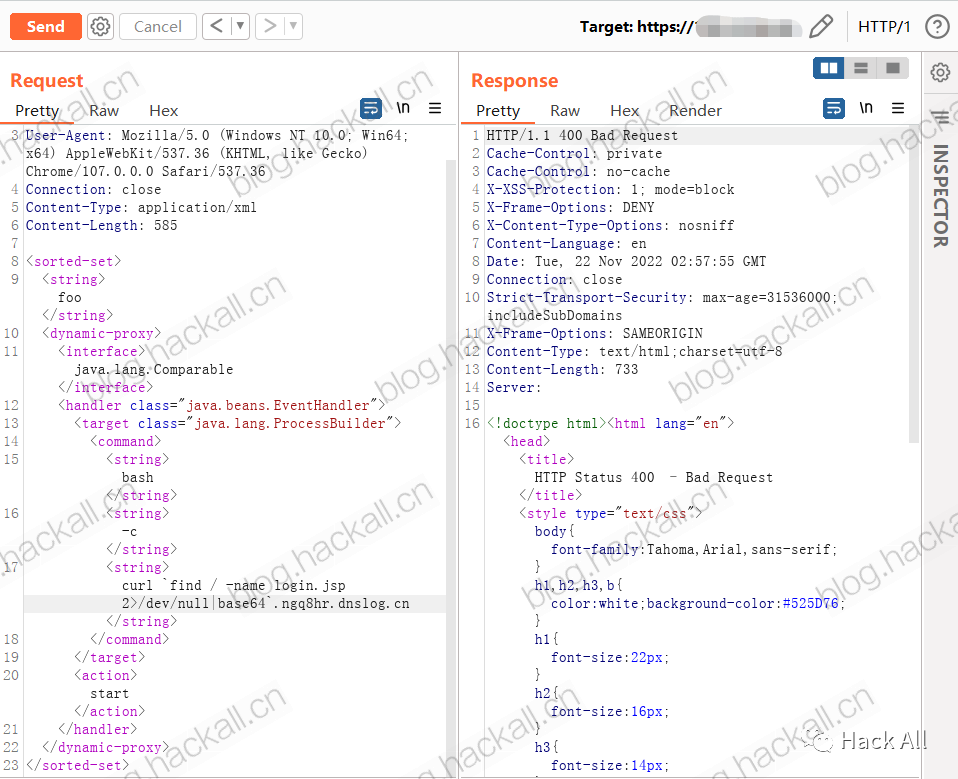Click the java.beans.EventHandler handler line
The width and height of the screenshot is (958, 779).
(x=222, y=406)
